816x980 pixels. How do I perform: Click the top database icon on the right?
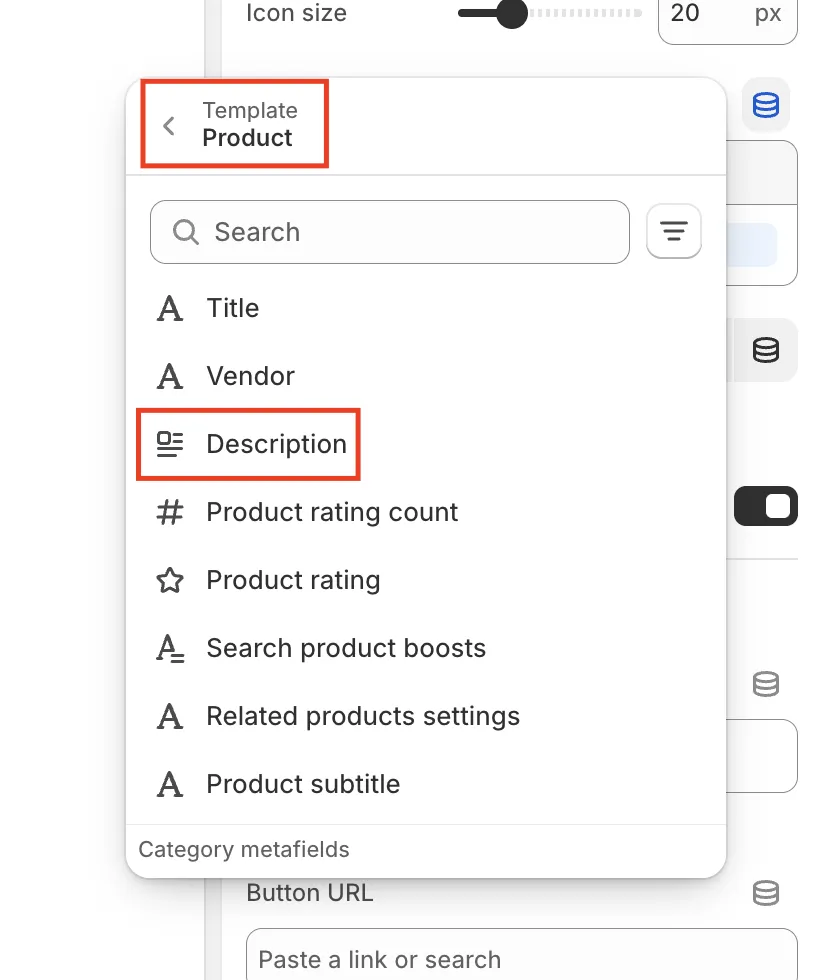coord(765,104)
